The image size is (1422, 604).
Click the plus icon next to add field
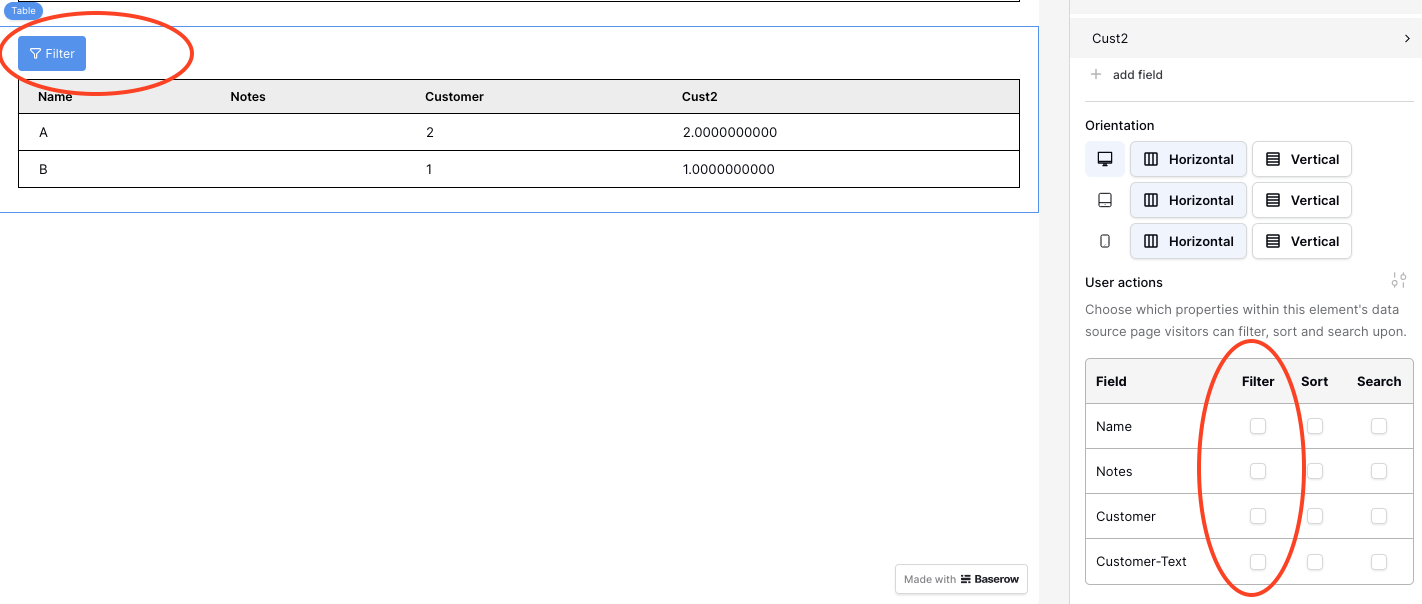tap(1096, 75)
